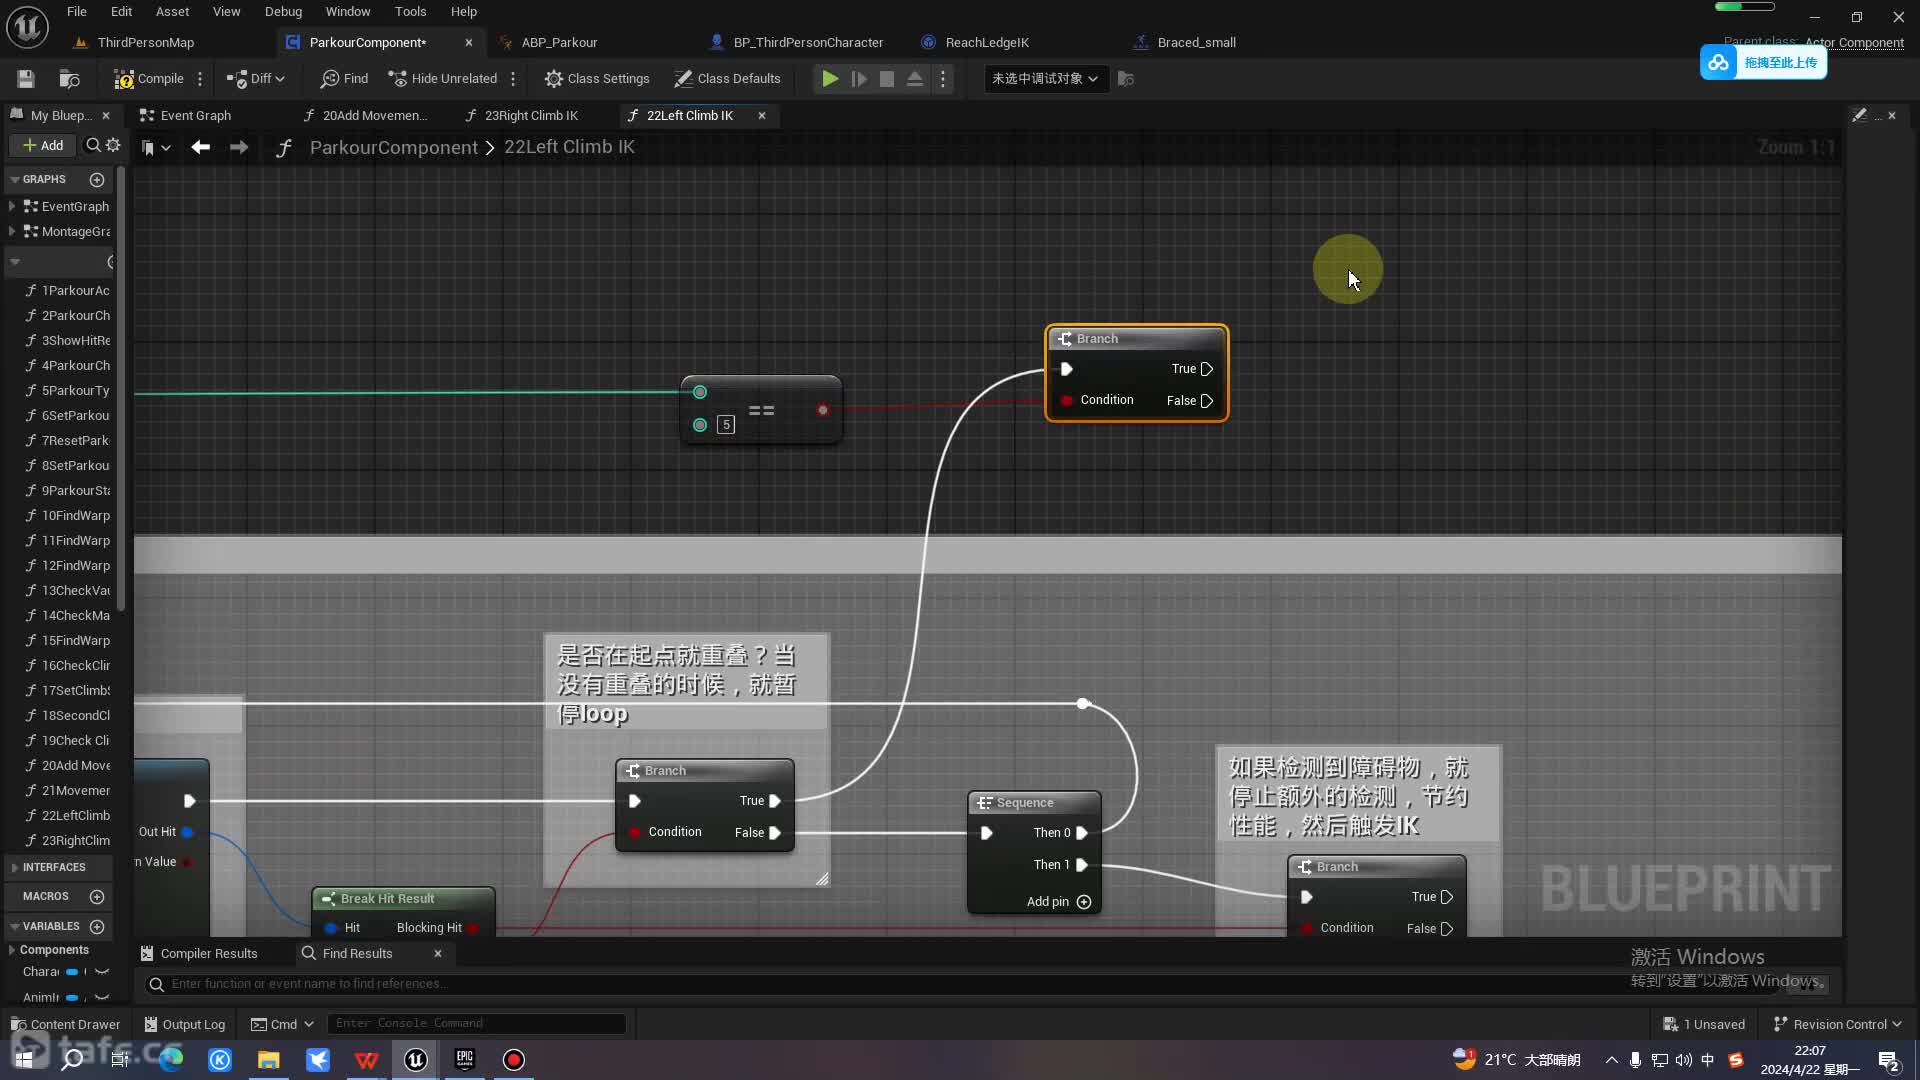Click the equals node boolean output pin
The height and width of the screenshot is (1080, 1920).
tap(822, 410)
